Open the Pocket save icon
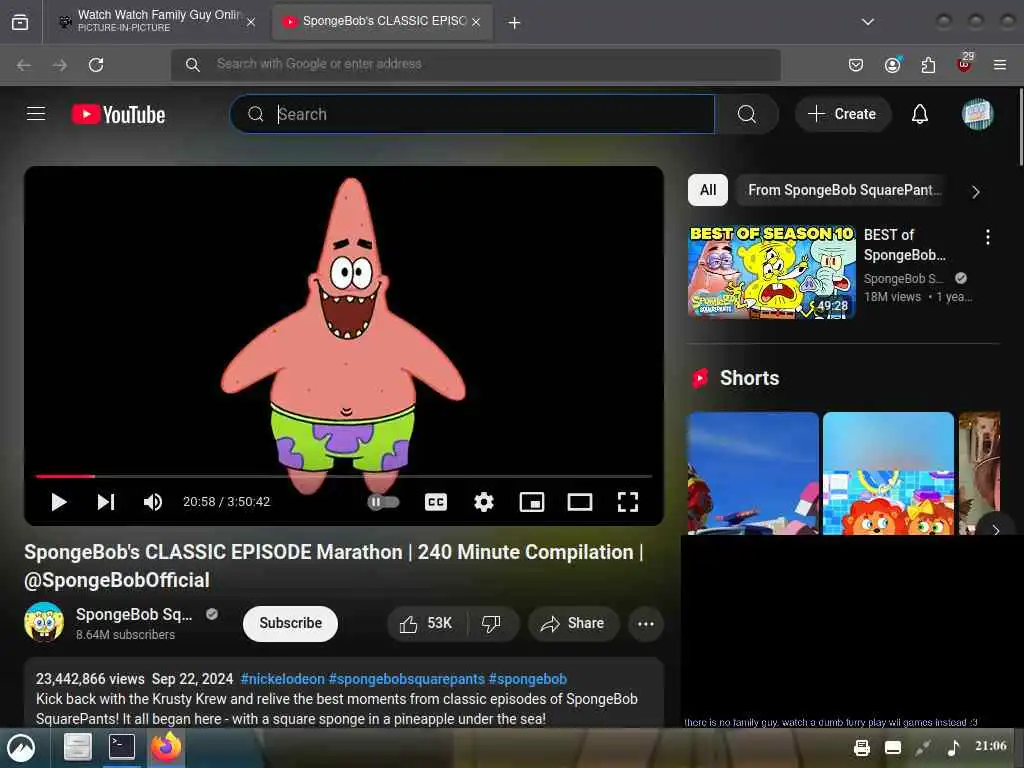This screenshot has width=1024, height=768. 856,65
